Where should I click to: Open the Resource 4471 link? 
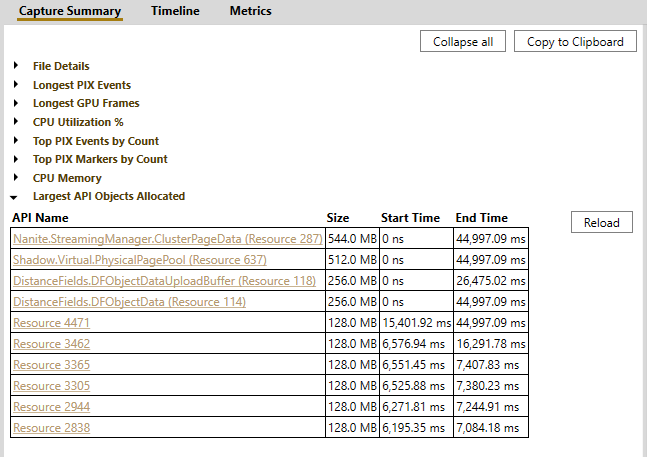pyautogui.click(x=51, y=323)
